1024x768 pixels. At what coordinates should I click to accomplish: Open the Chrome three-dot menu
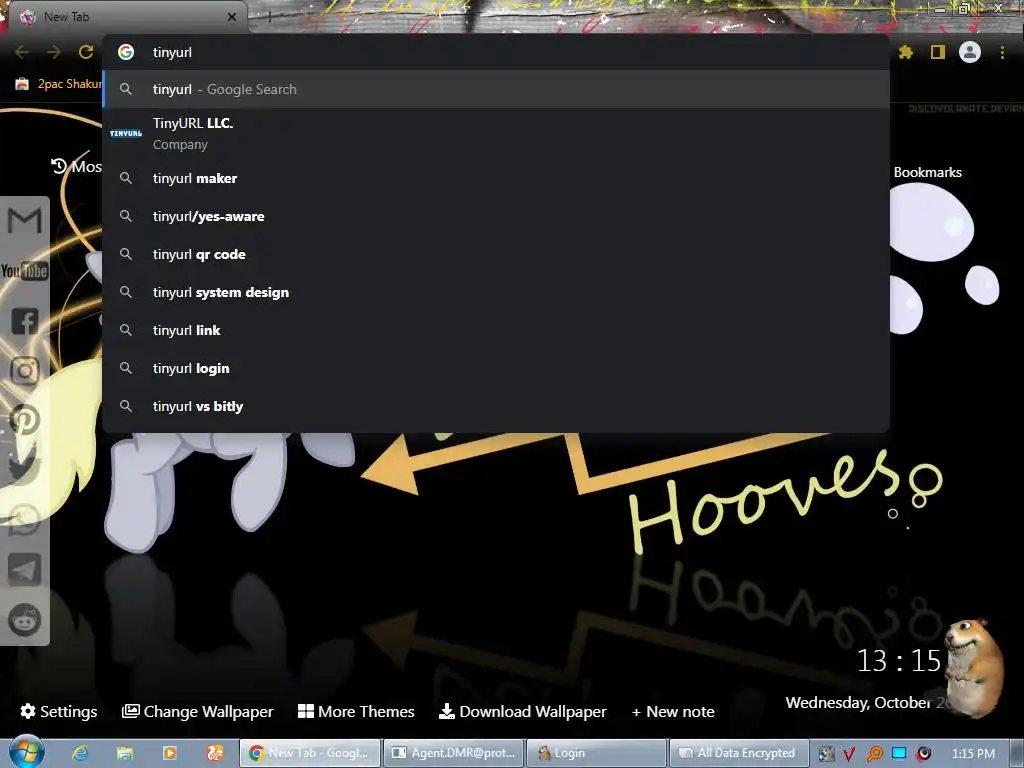pos(1002,52)
